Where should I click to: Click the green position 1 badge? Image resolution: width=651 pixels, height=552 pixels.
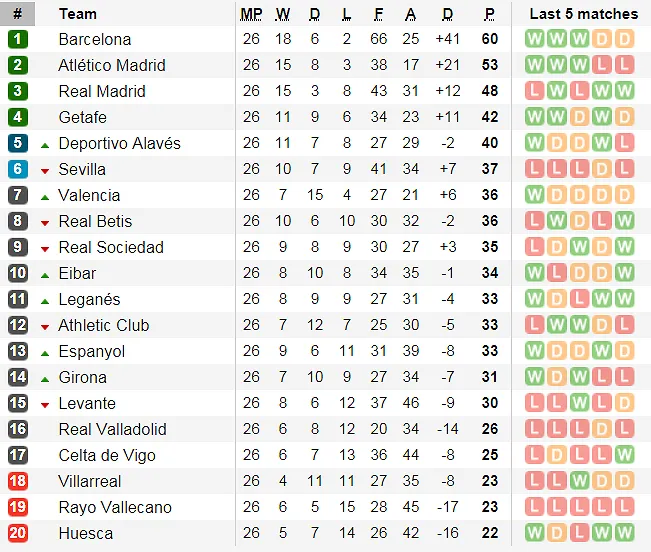click(17, 39)
